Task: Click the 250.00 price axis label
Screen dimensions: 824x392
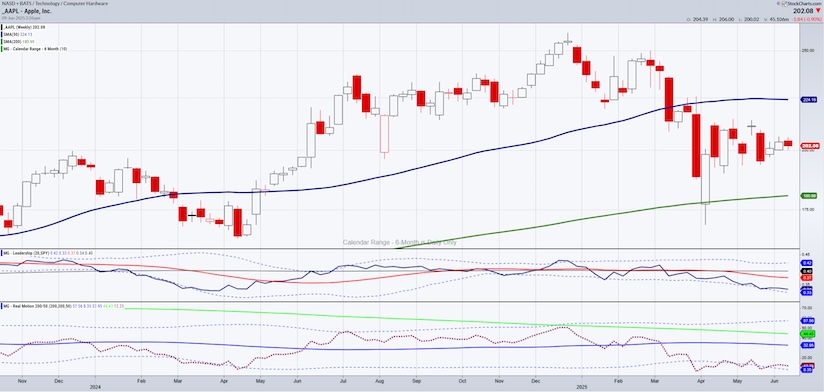Action: (x=807, y=50)
